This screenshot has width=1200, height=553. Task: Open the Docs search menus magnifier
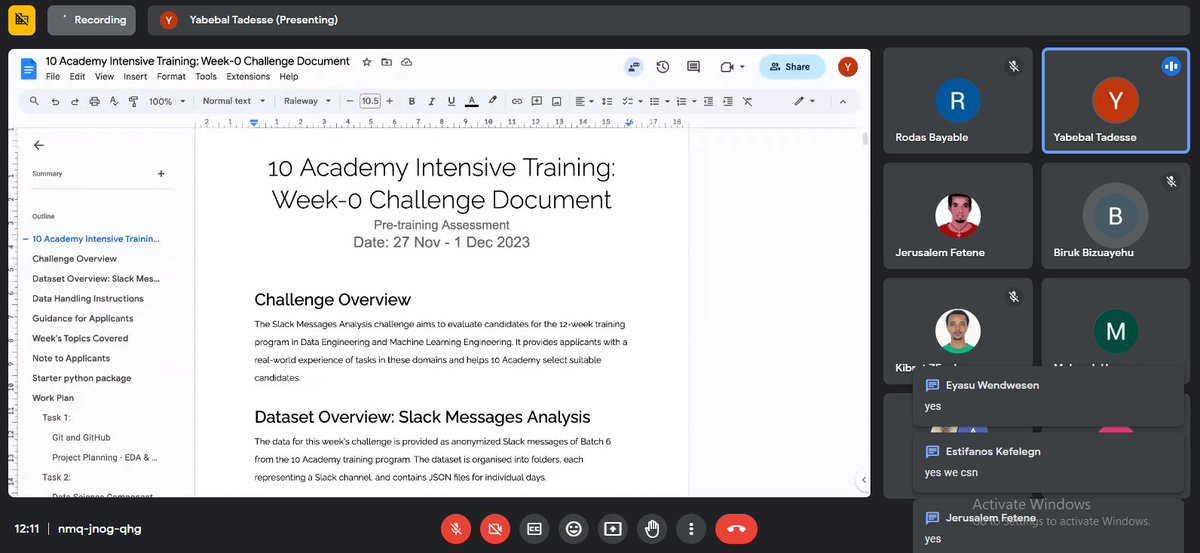point(34,101)
